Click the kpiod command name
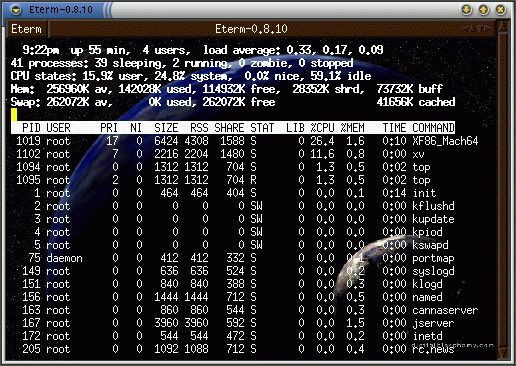 (x=427, y=232)
